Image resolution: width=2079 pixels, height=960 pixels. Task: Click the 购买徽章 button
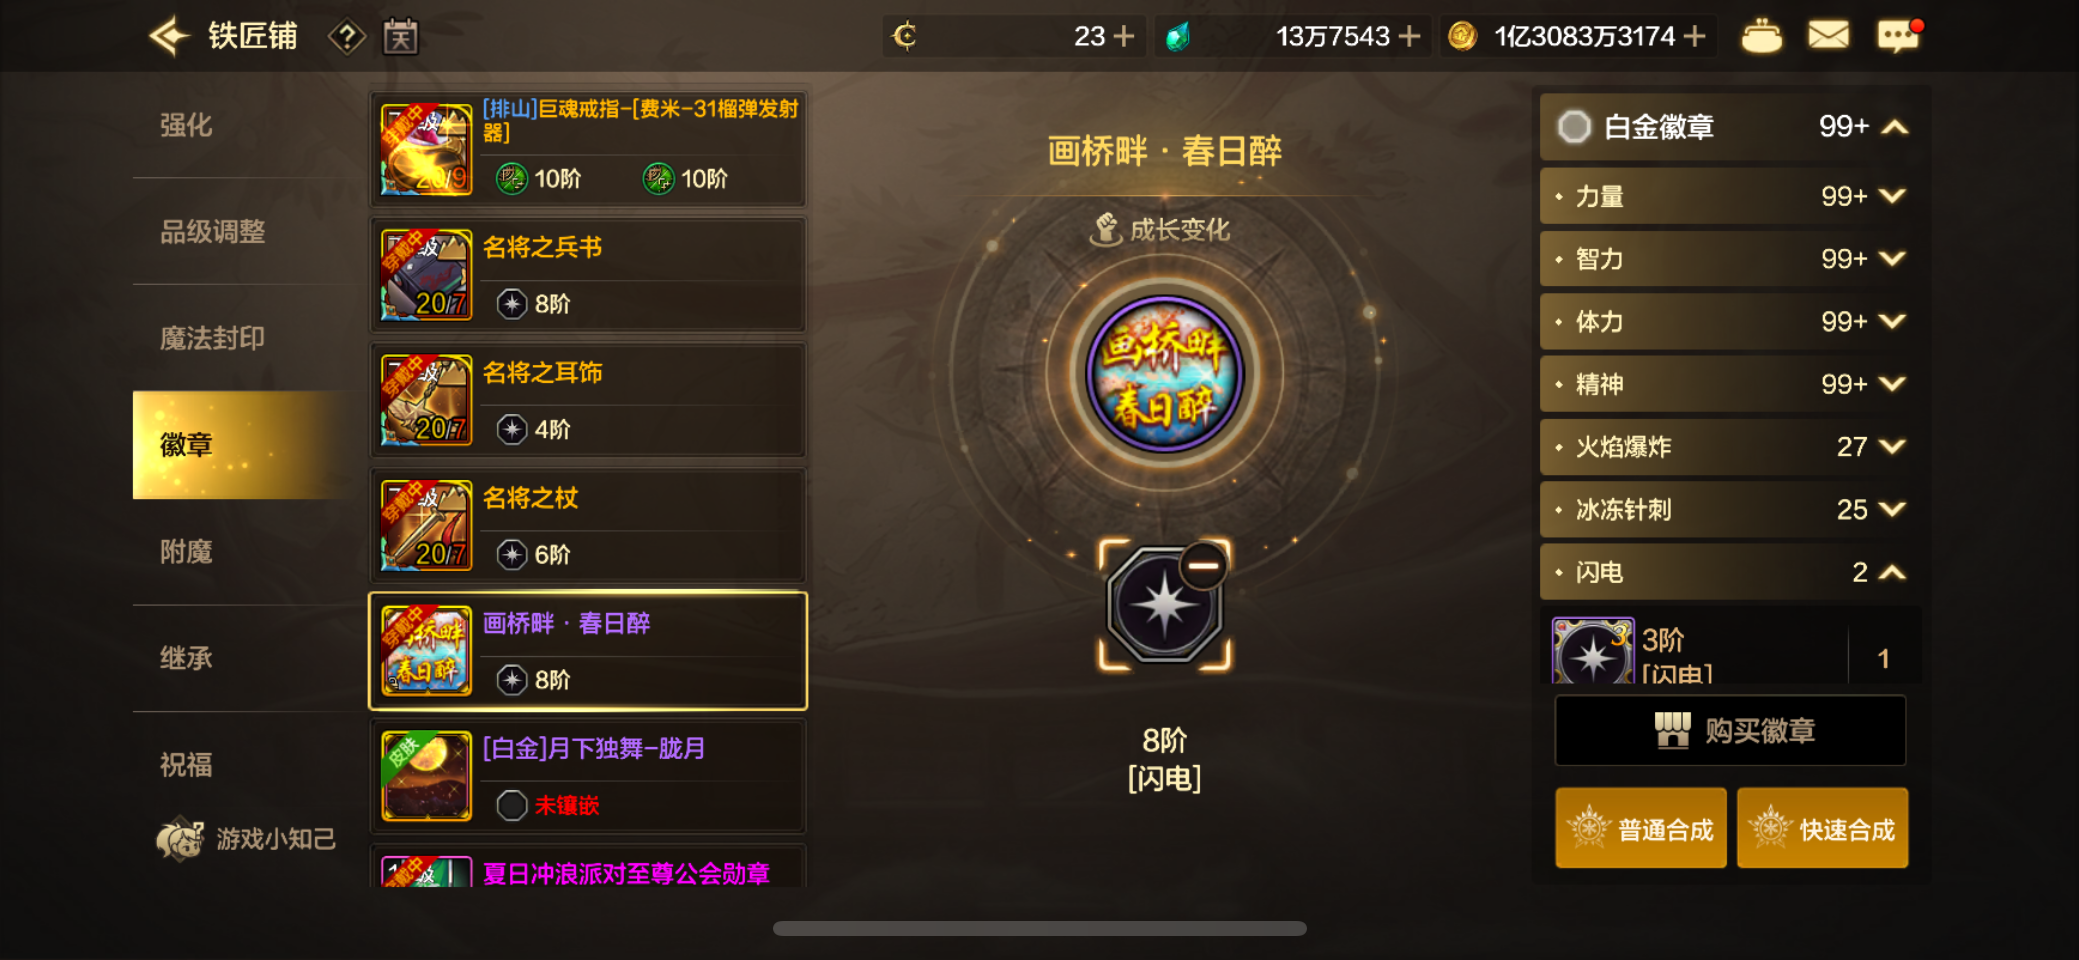coord(1730,731)
